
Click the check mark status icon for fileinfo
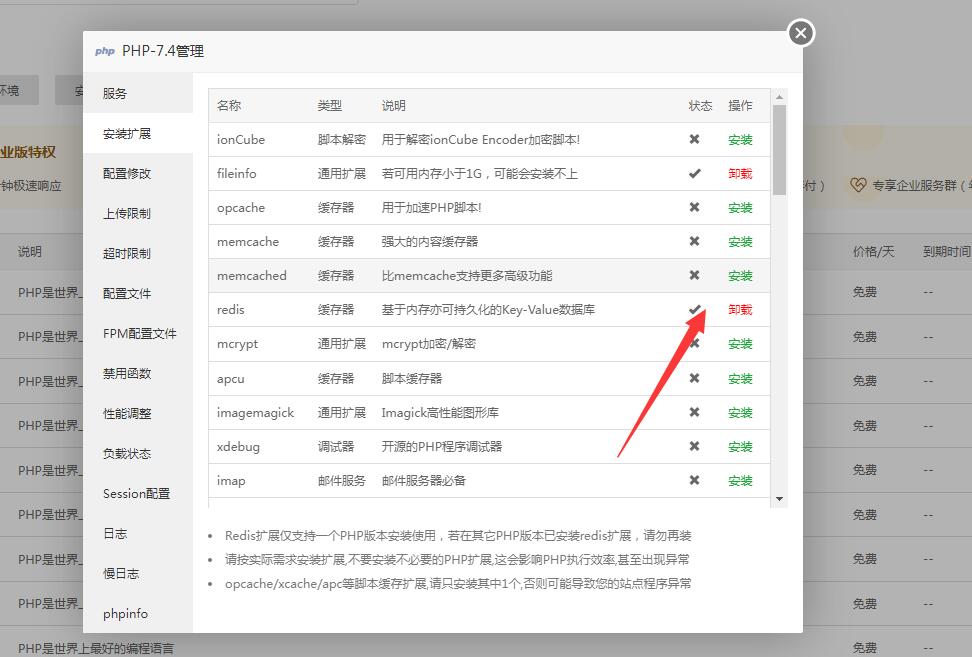[695, 173]
